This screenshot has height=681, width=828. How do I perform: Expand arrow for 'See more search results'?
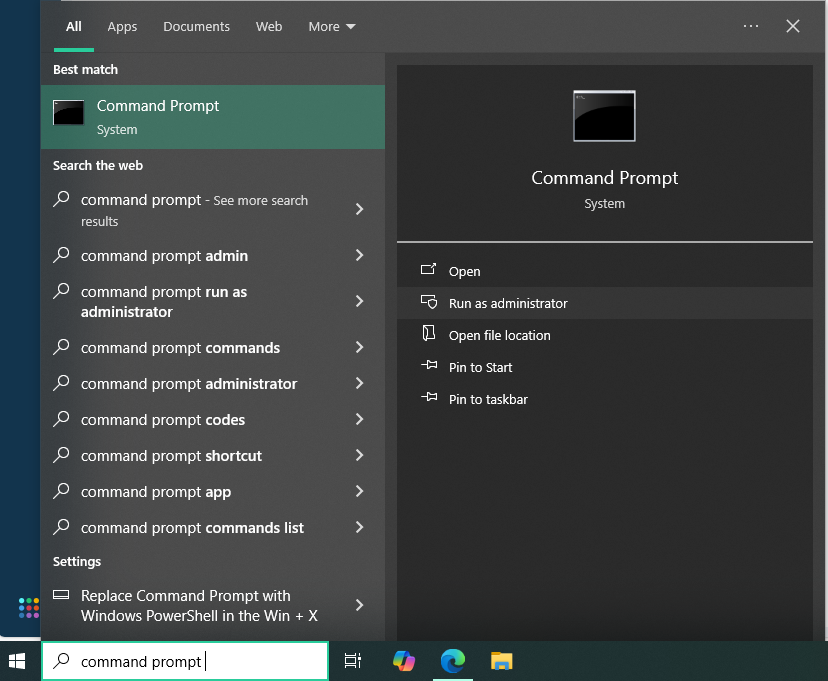359,209
